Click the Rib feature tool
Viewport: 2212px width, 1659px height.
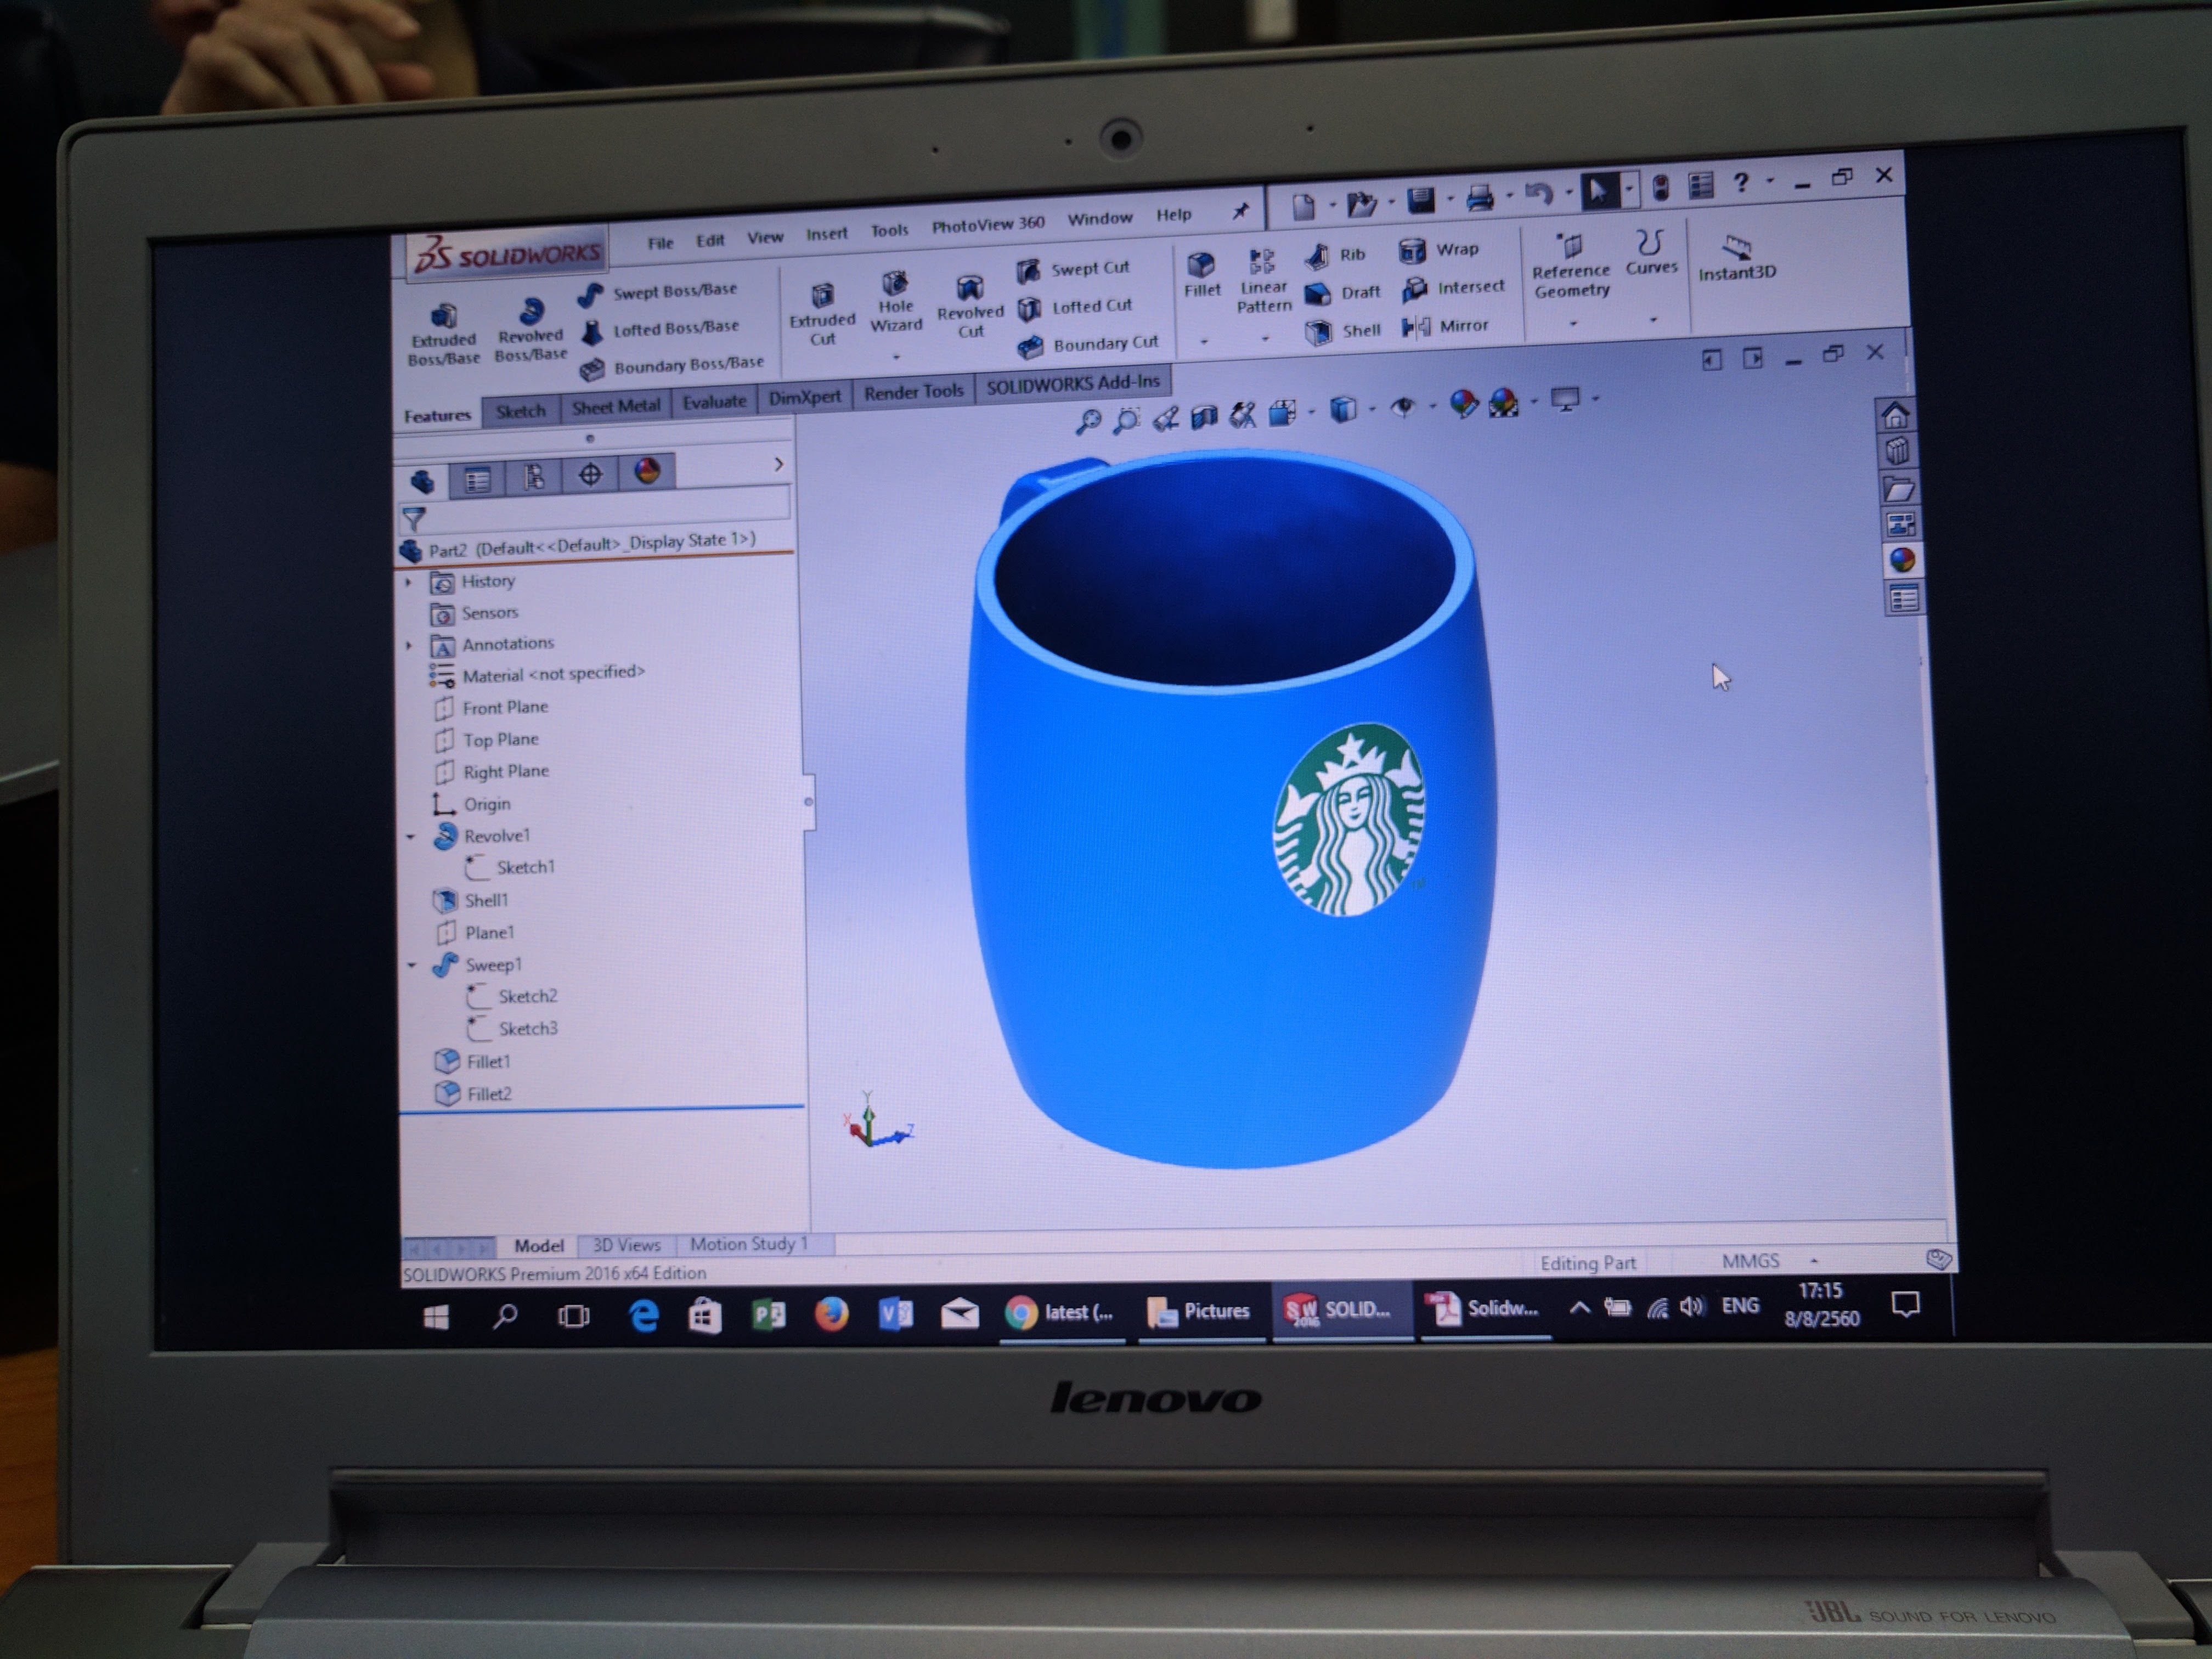click(1335, 256)
